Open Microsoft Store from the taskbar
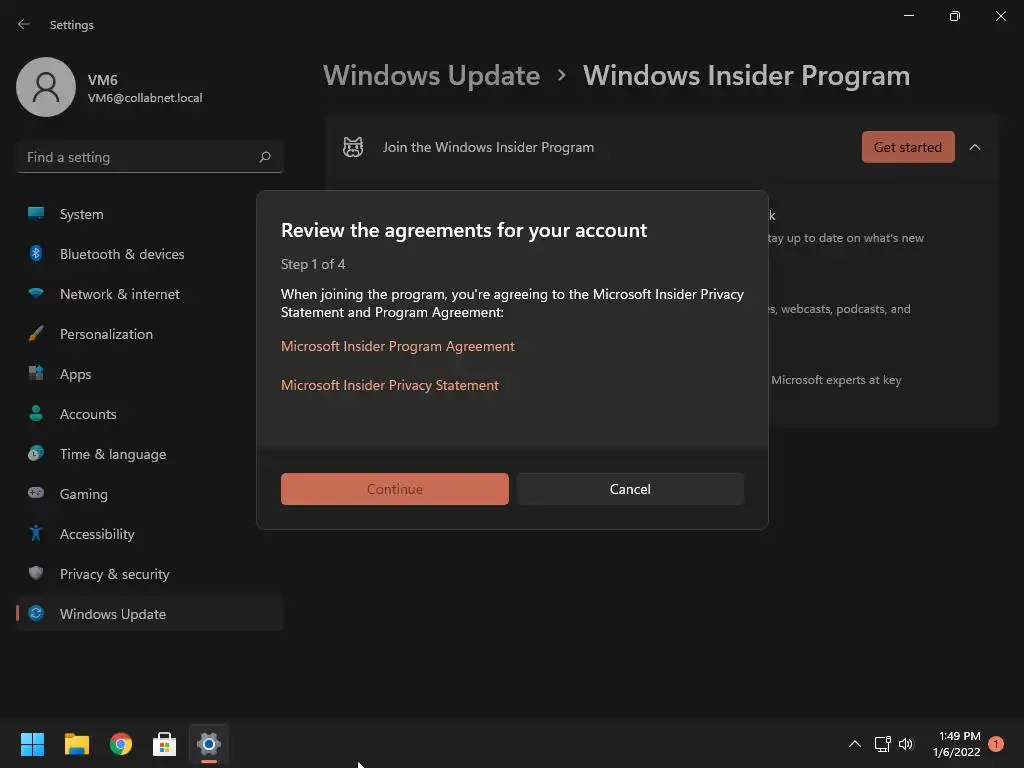The width and height of the screenshot is (1024, 768). [165, 744]
